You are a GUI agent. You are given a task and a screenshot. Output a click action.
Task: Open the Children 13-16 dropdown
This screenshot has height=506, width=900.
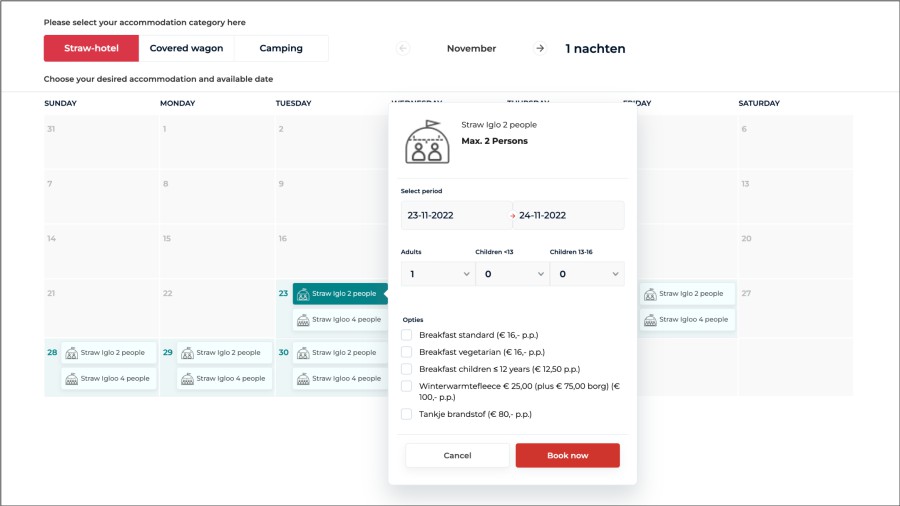click(586, 274)
